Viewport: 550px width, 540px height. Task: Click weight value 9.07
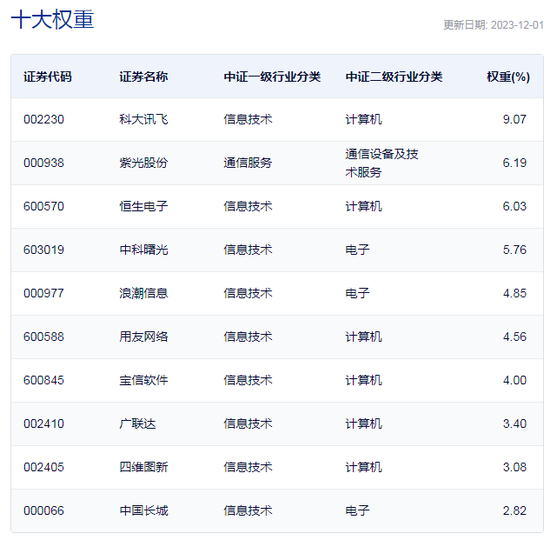click(515, 120)
